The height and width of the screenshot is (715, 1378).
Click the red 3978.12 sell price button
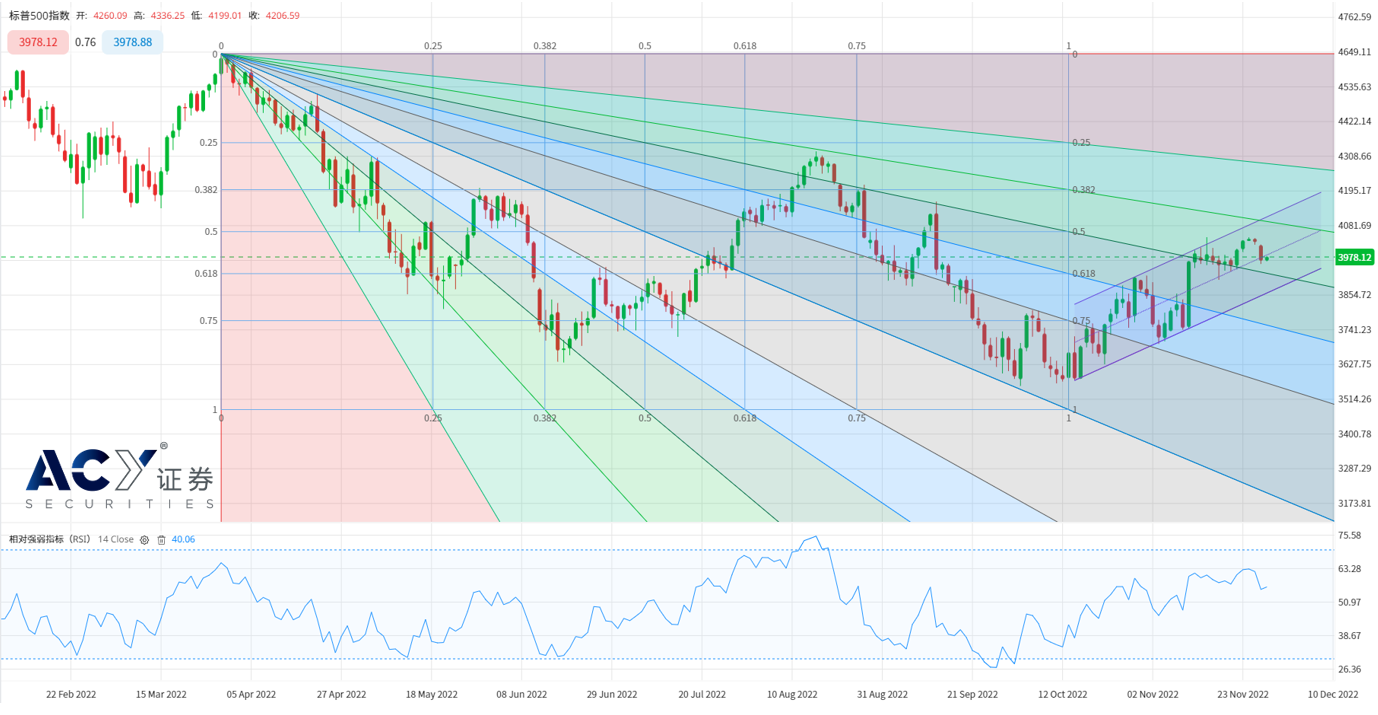point(38,42)
